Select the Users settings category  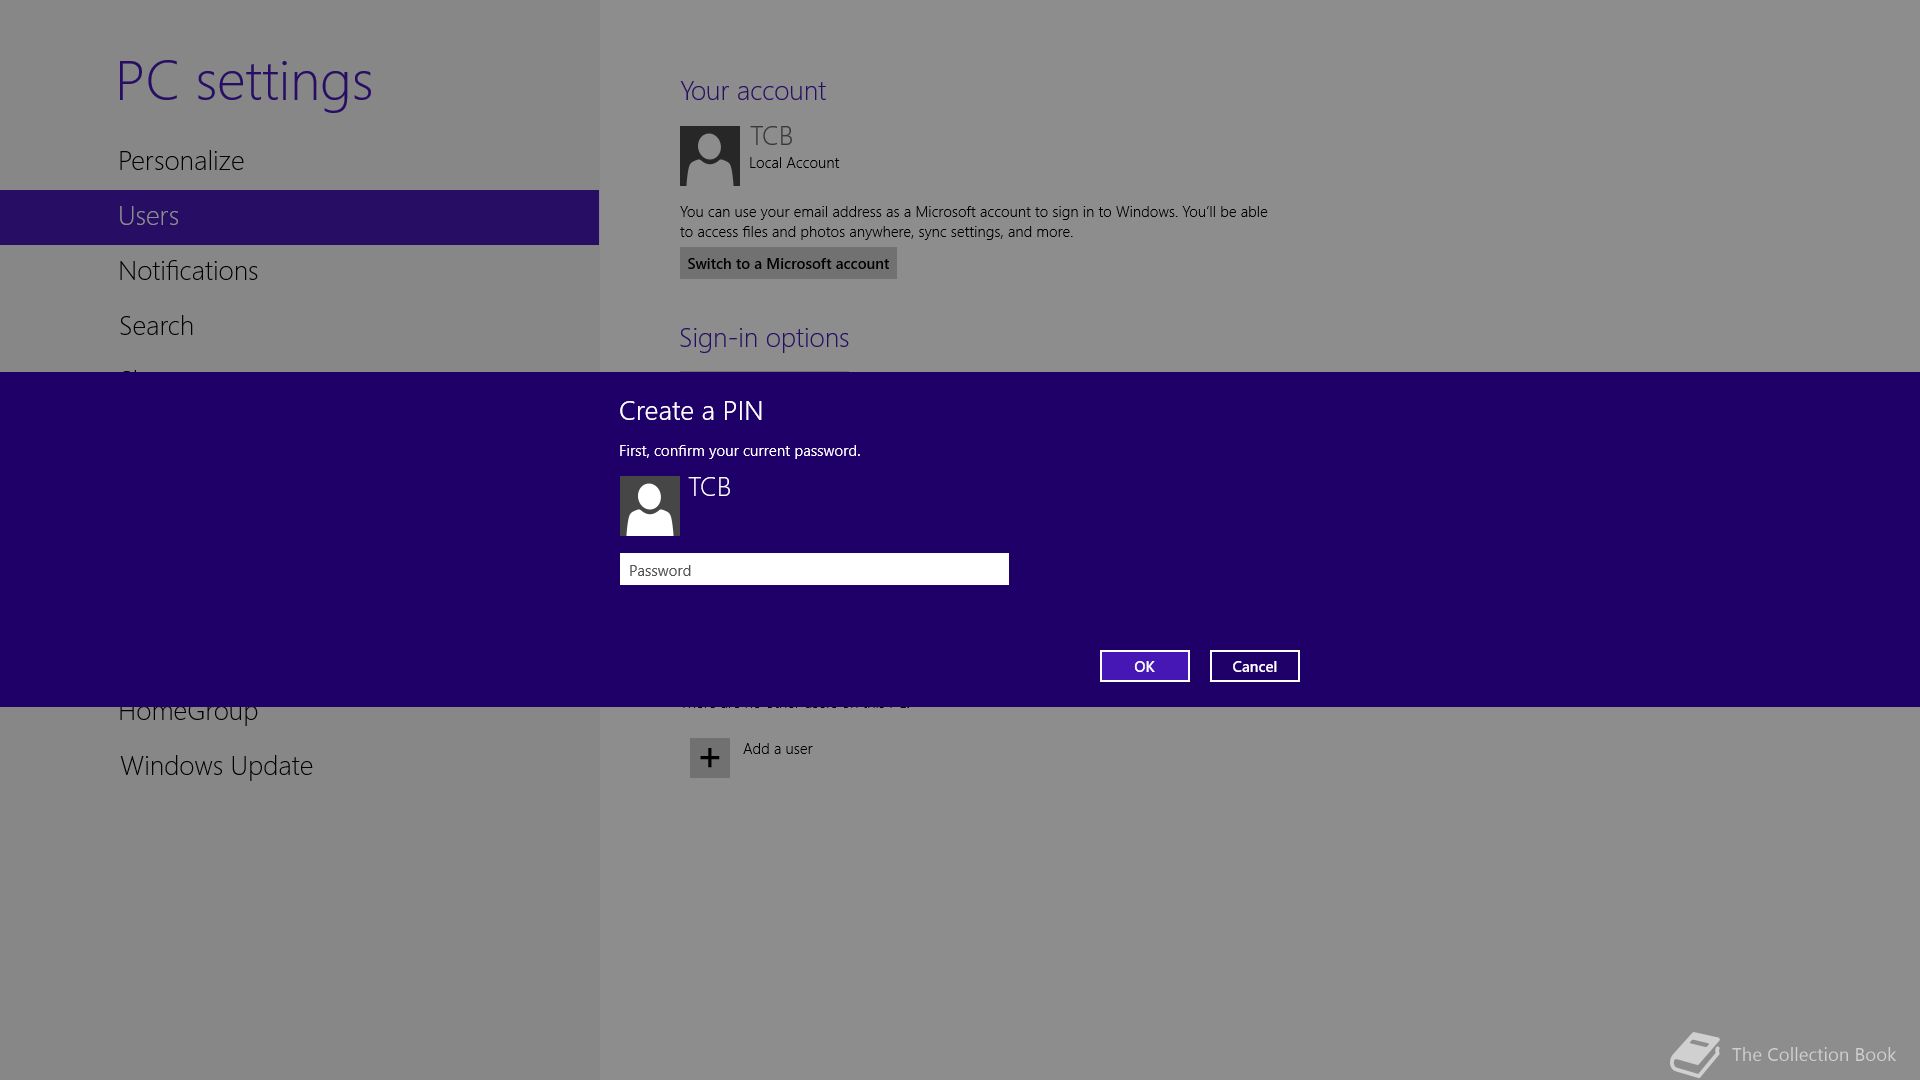299,217
